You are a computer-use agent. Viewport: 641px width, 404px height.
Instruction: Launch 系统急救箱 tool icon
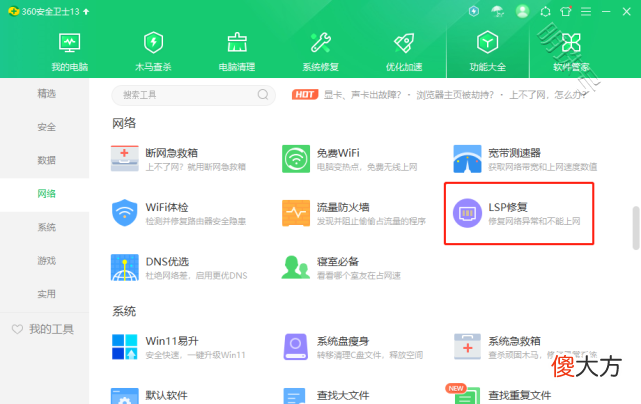click(x=467, y=347)
